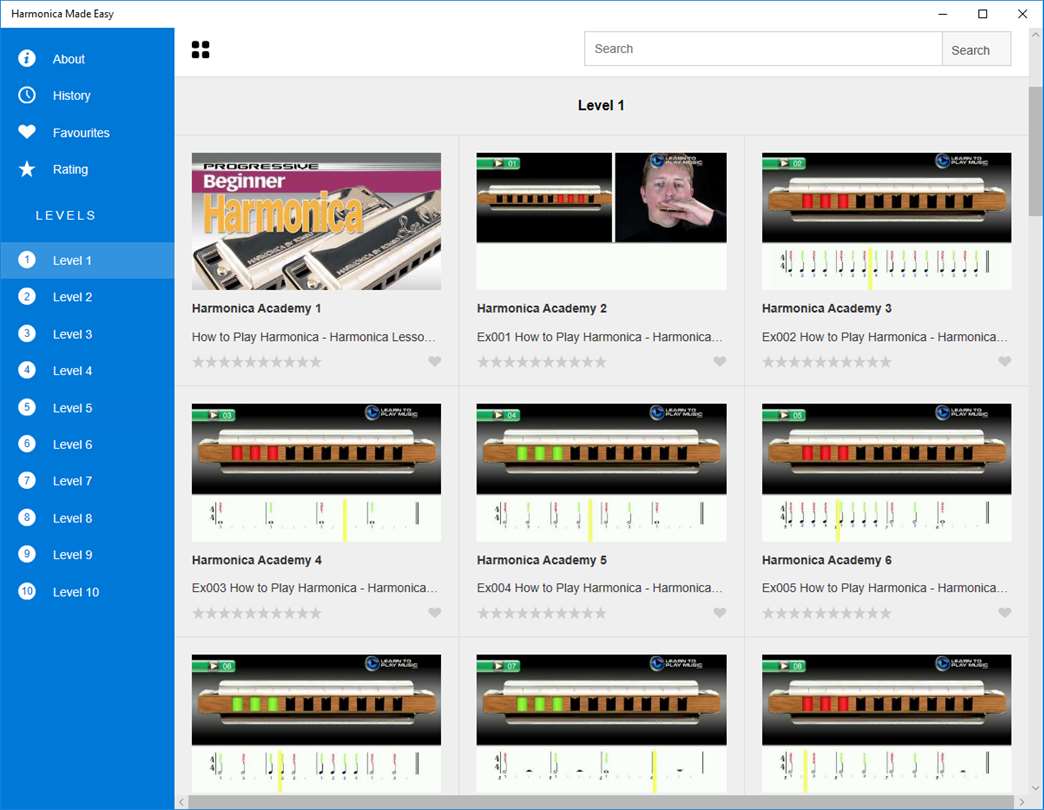Open Harmonica Academy 4 video thumbnail

316,472
